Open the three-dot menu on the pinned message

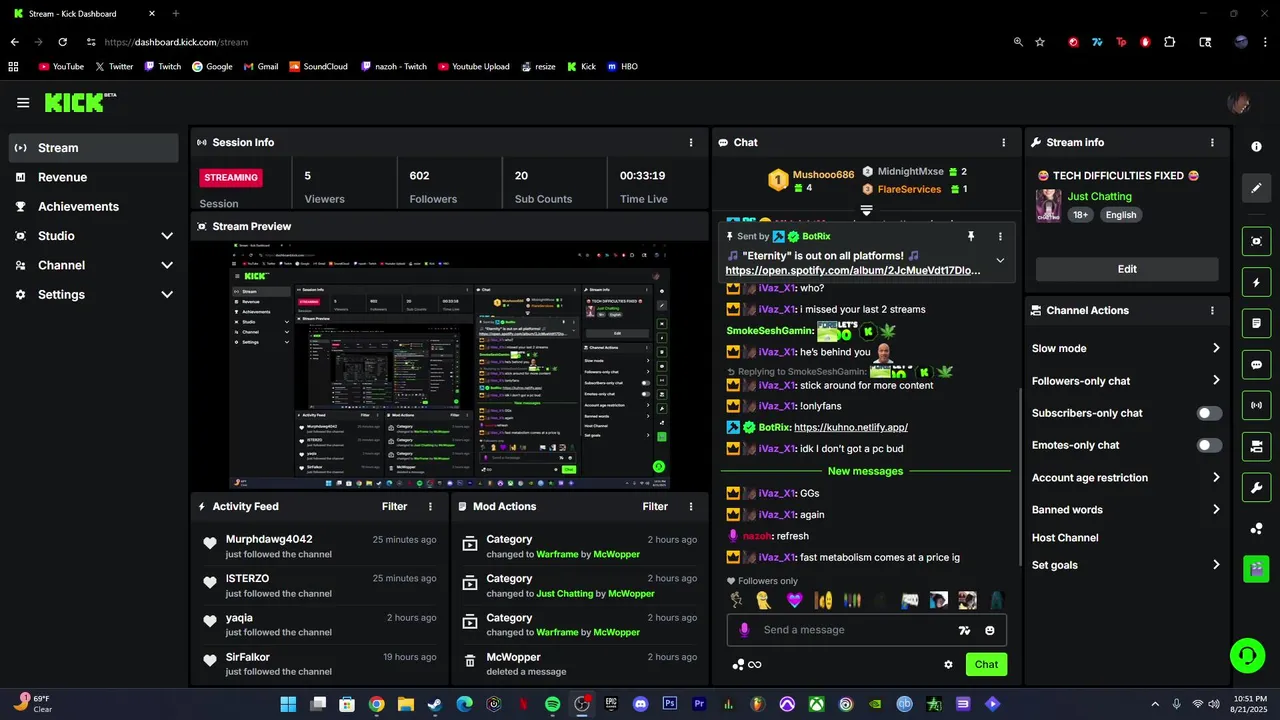click(x=1000, y=237)
